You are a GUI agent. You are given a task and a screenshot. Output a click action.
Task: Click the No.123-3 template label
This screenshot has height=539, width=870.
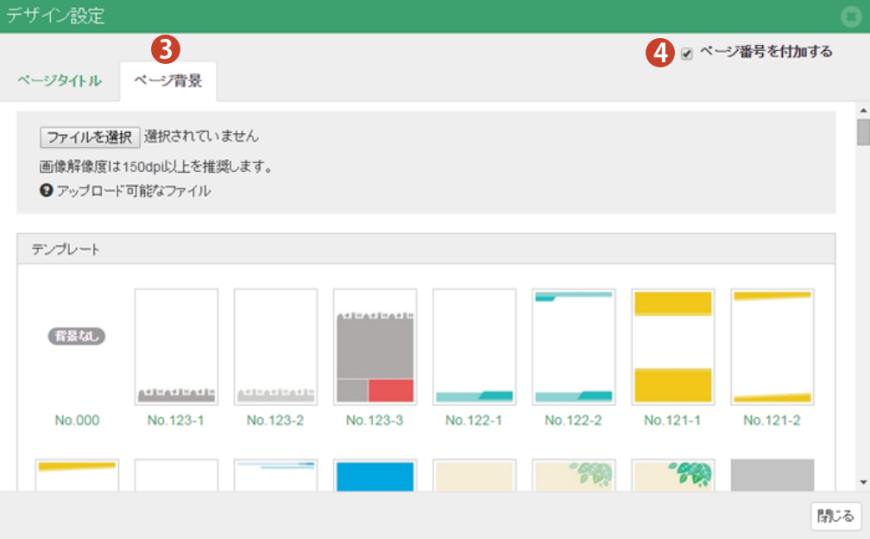click(374, 421)
